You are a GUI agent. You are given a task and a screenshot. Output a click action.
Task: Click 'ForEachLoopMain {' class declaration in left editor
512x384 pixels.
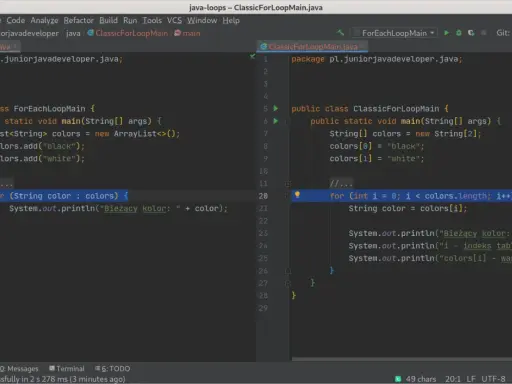pos(54,109)
